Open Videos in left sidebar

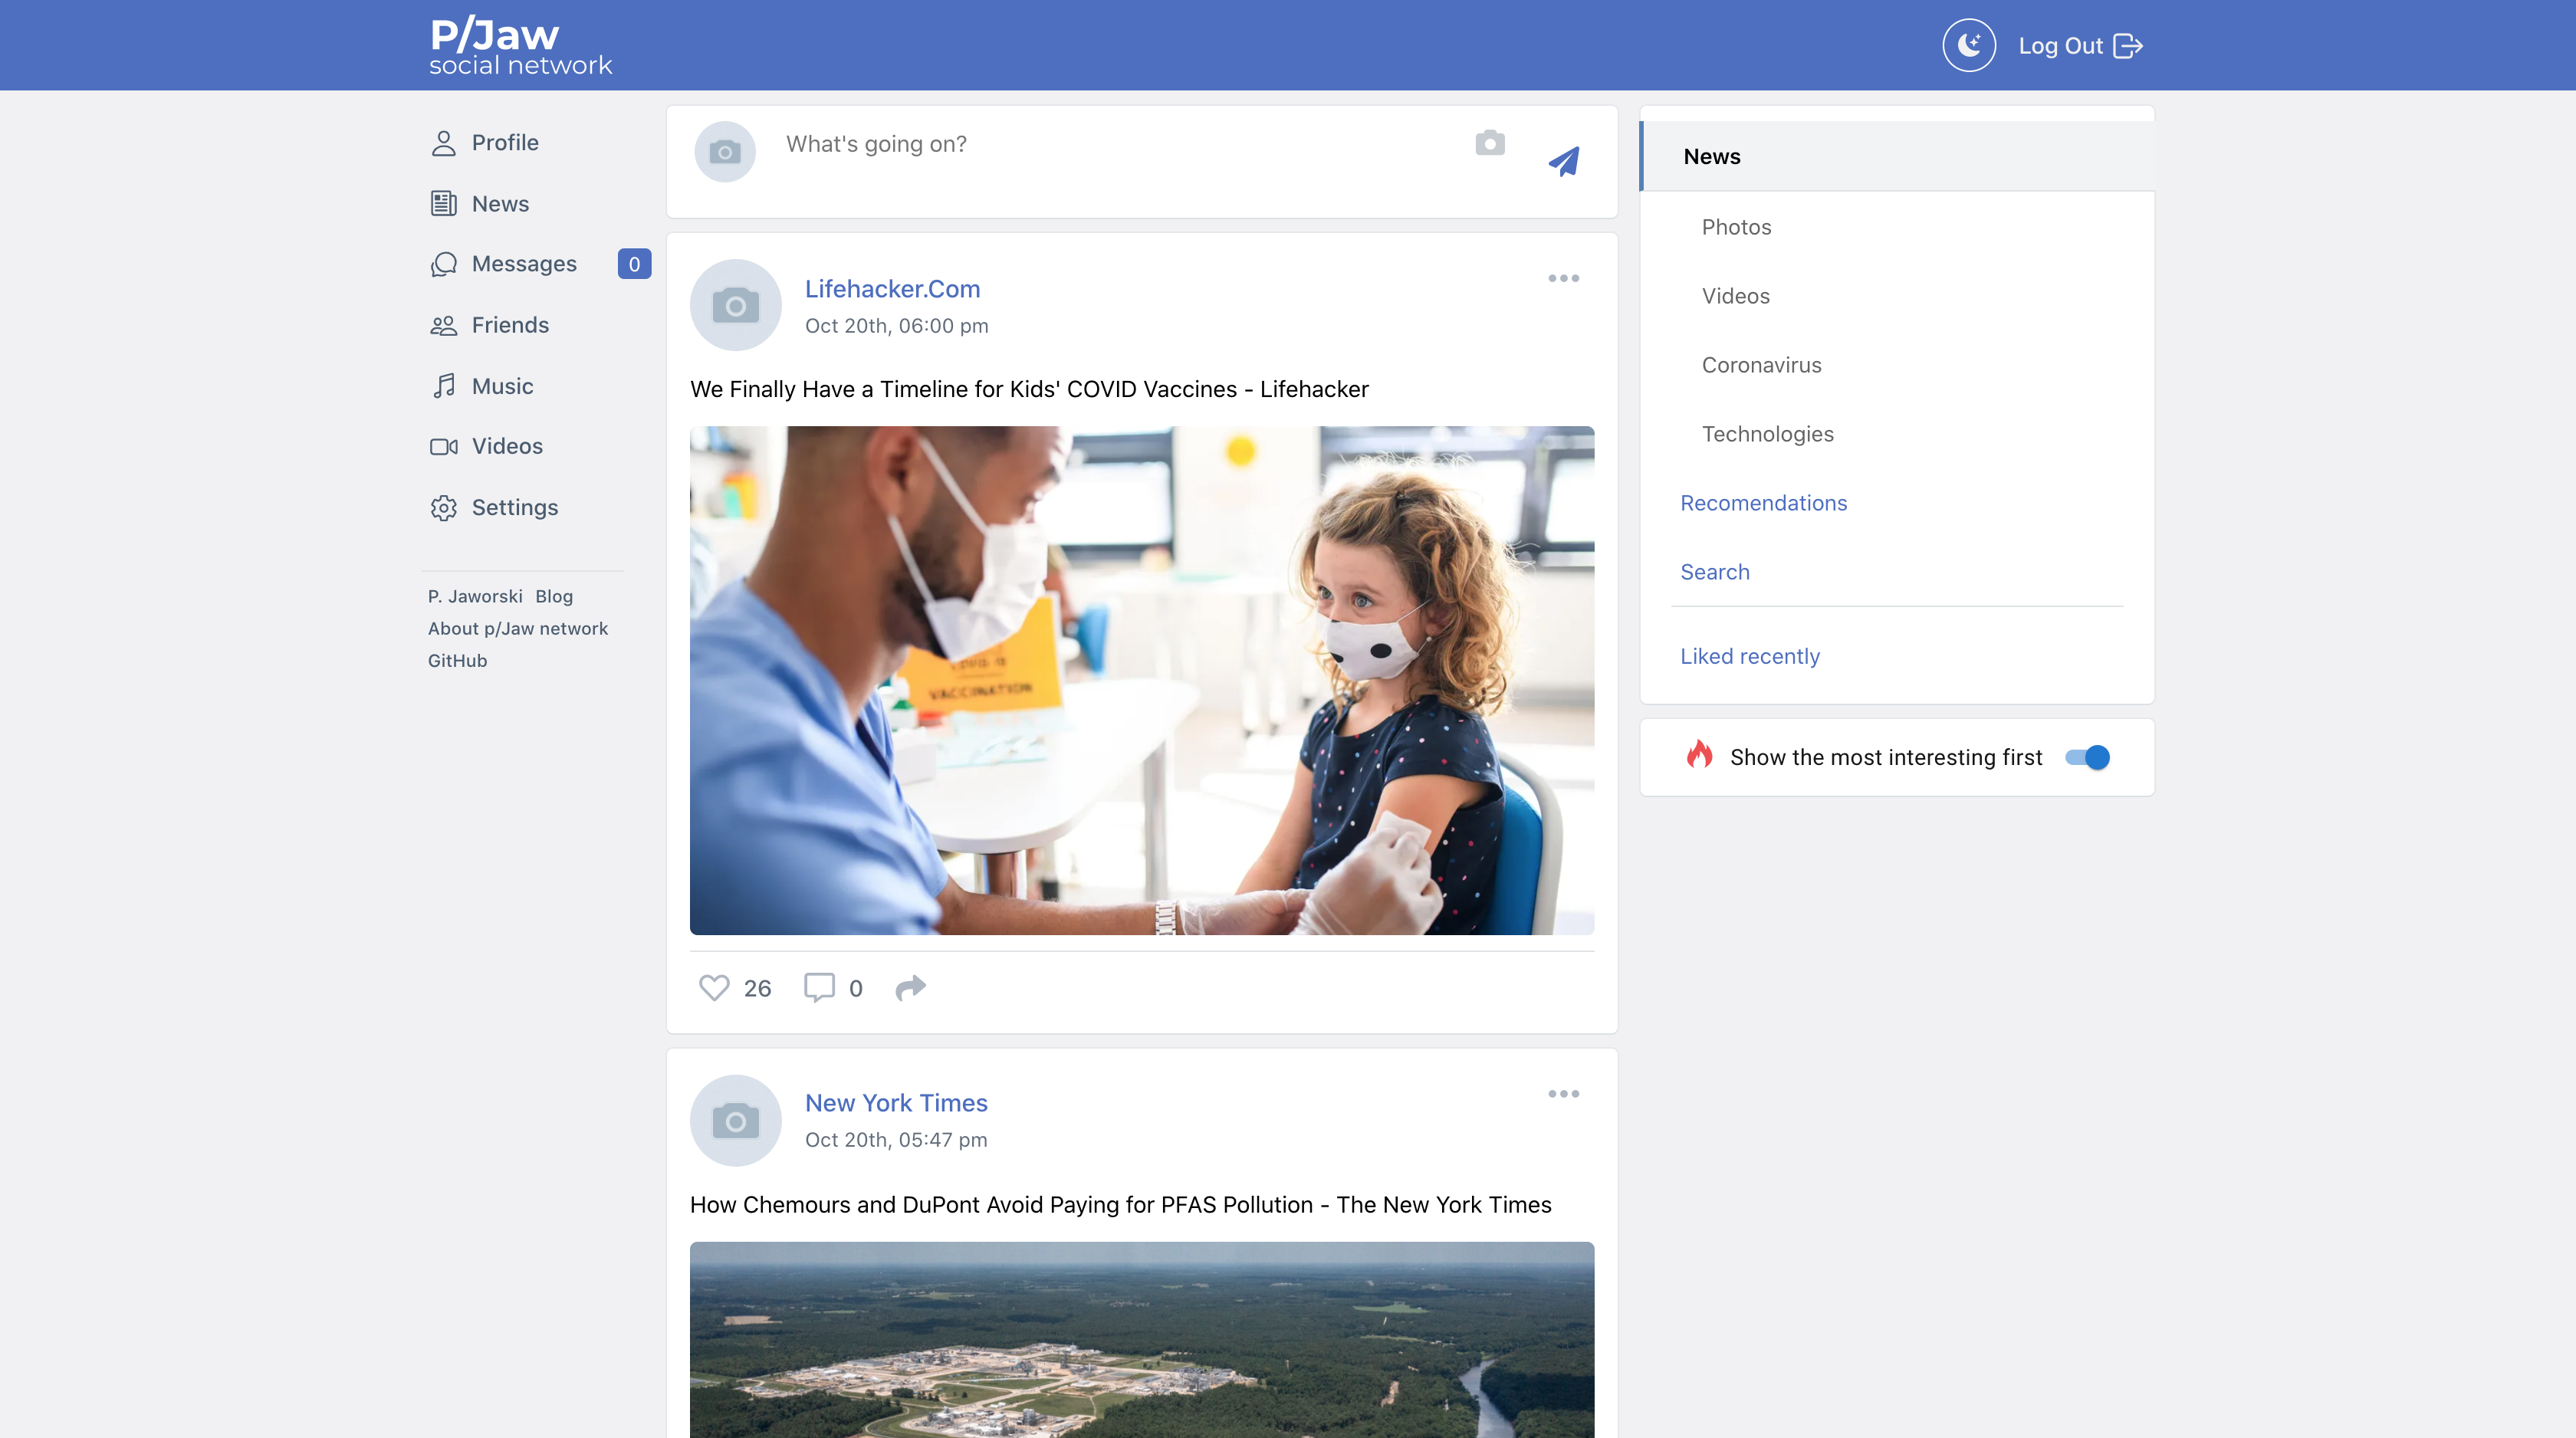[487, 446]
